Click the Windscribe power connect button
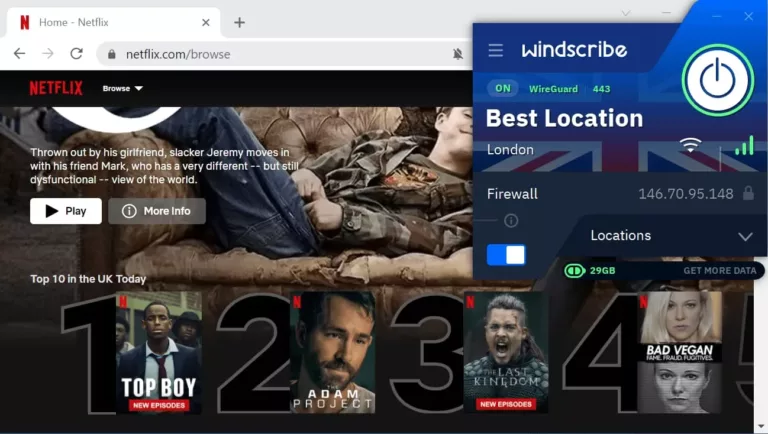768x434 pixels. pos(718,80)
